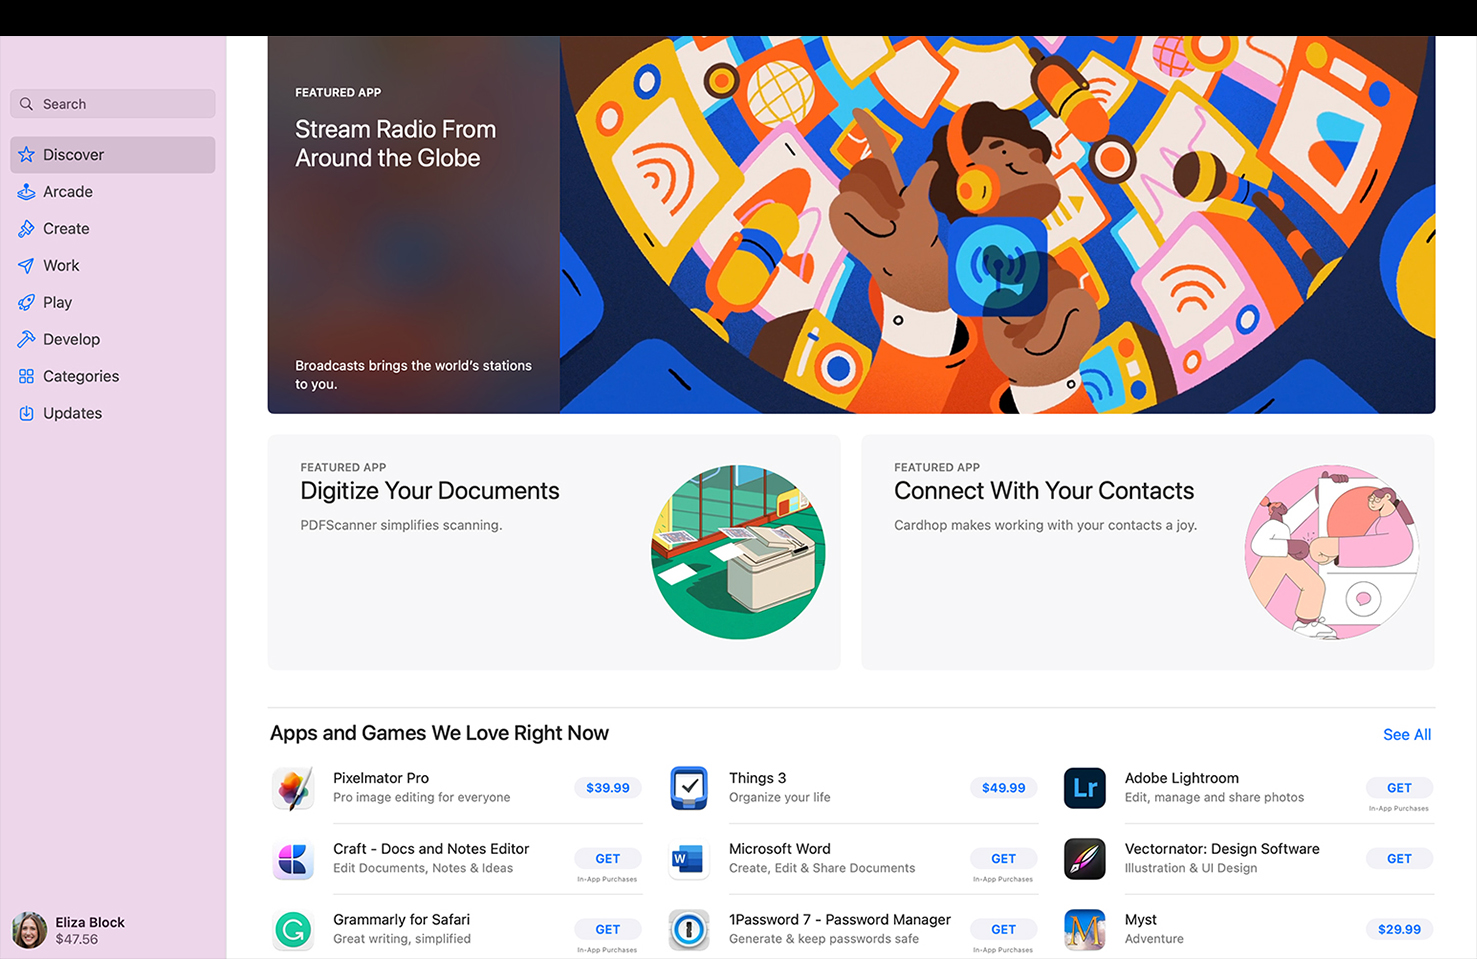Click the Play rocket icon
This screenshot has height=959, width=1477.
26,303
